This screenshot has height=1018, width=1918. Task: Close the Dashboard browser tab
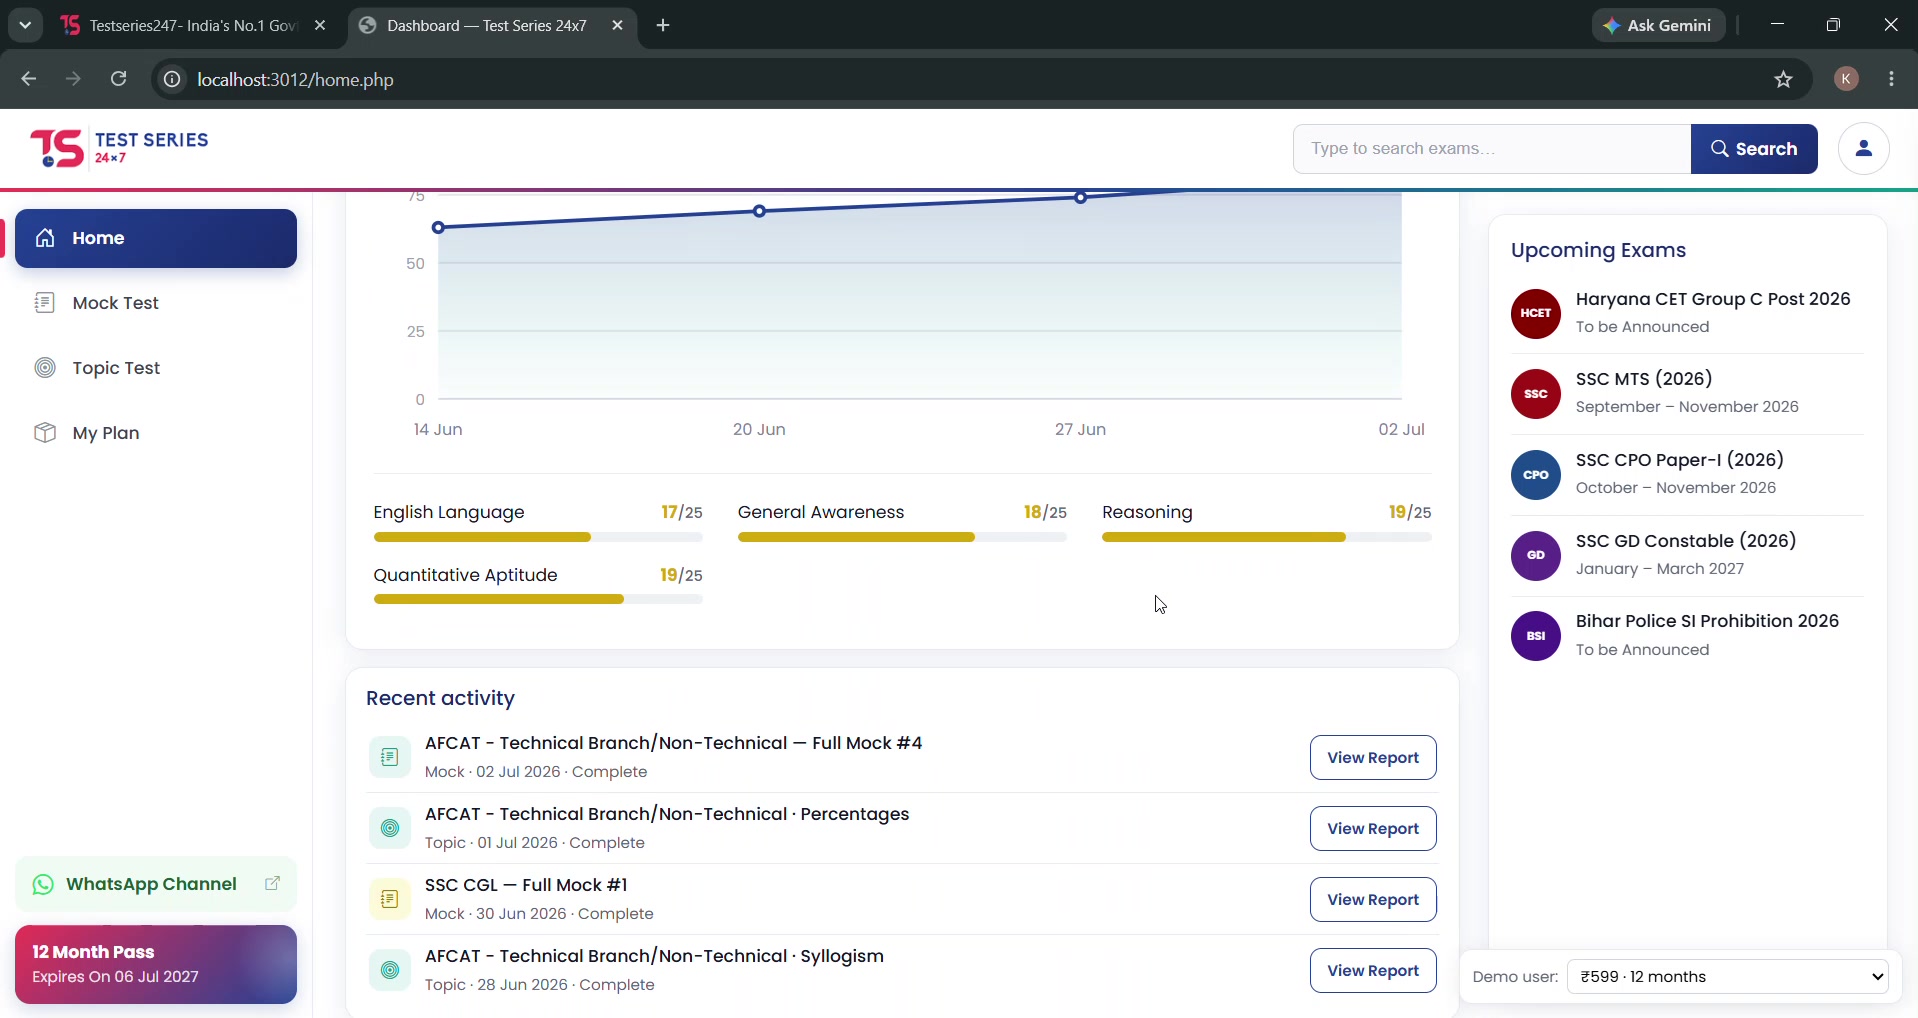click(617, 25)
